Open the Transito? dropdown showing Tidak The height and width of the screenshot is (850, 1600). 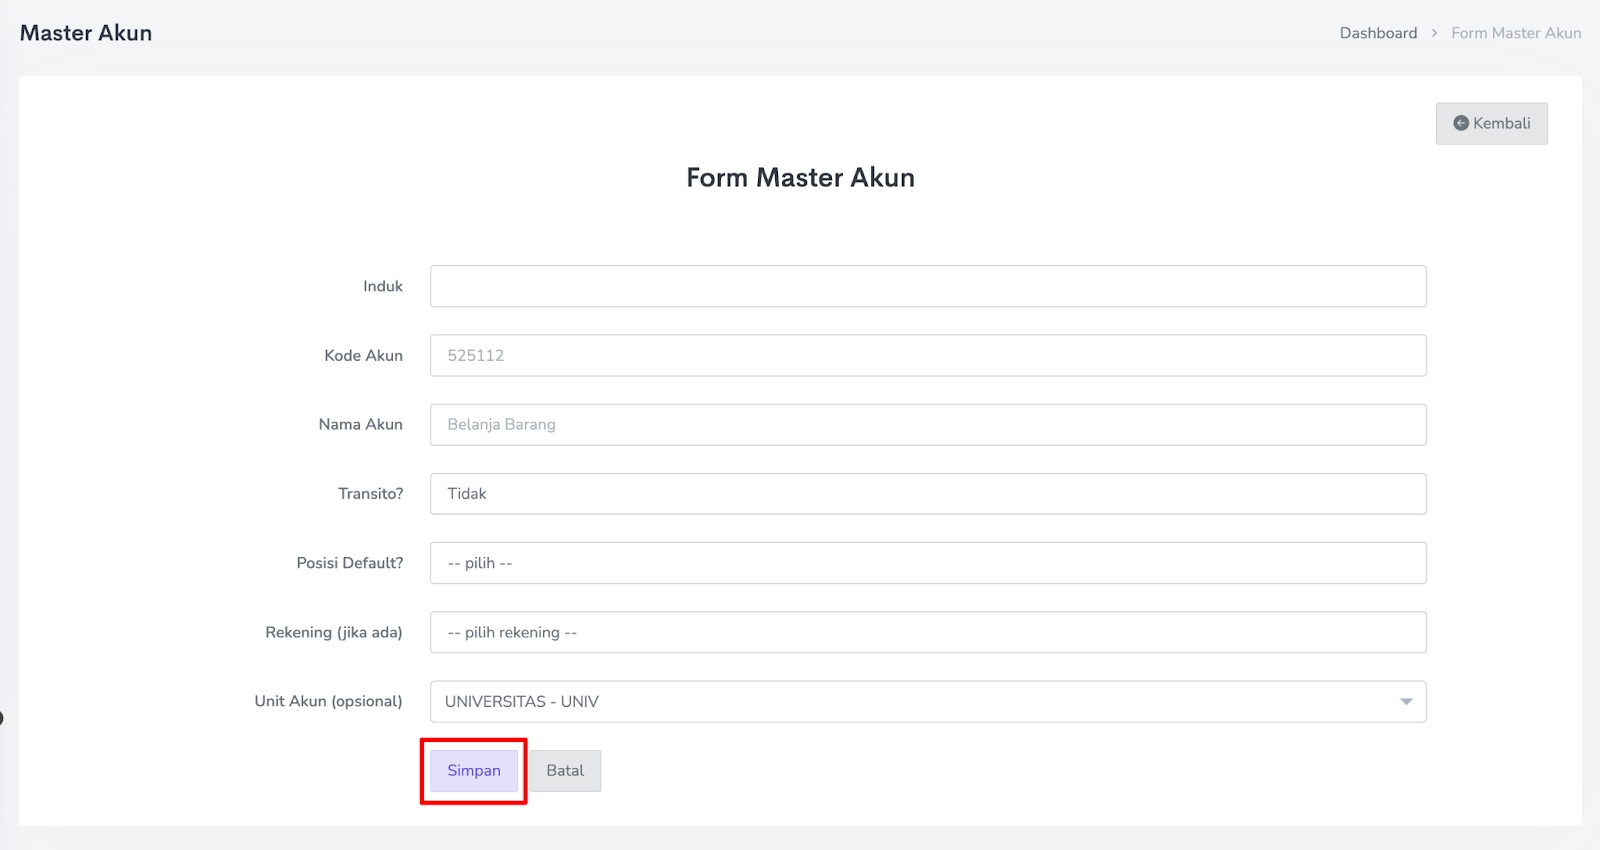(927, 494)
